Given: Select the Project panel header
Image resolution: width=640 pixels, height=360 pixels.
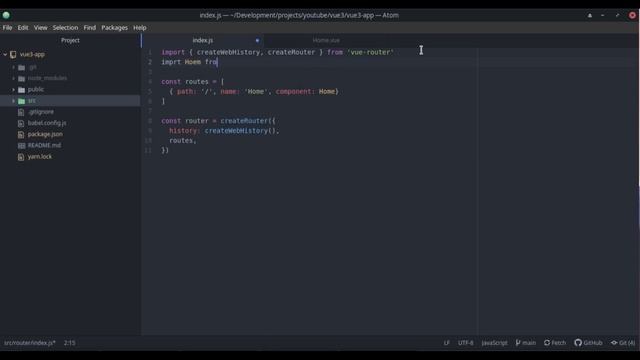Looking at the screenshot, I should [70, 40].
